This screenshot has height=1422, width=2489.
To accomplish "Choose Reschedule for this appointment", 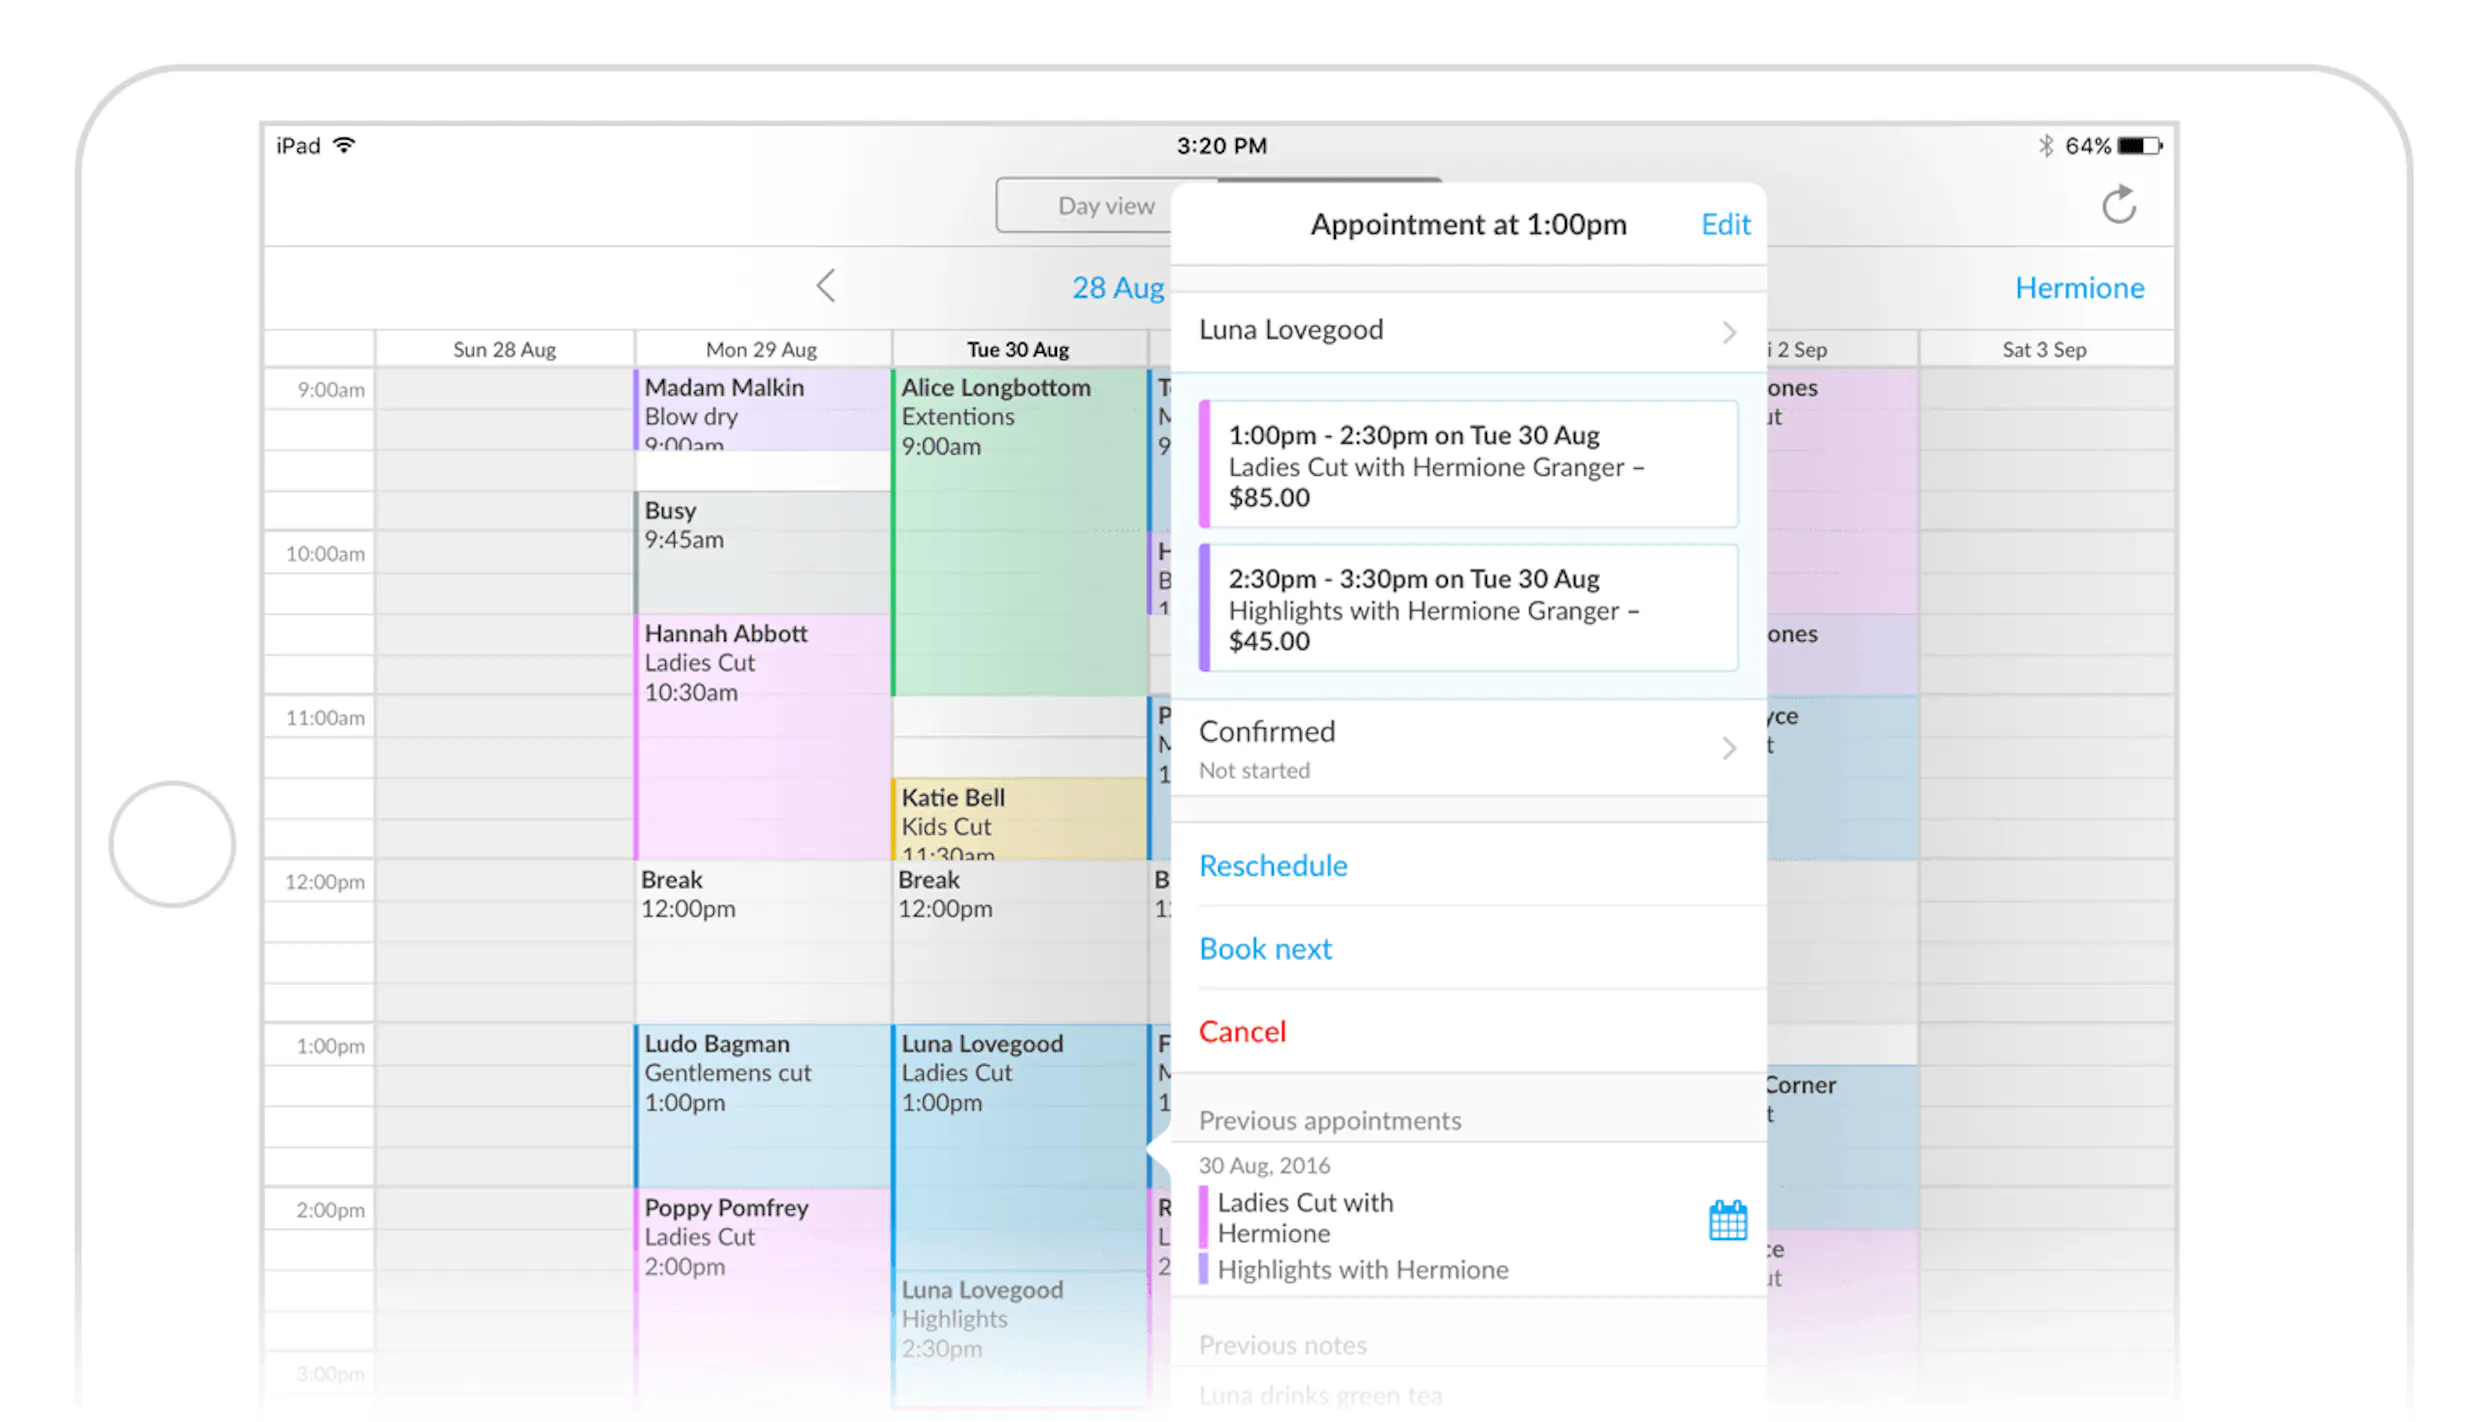I will (1273, 865).
